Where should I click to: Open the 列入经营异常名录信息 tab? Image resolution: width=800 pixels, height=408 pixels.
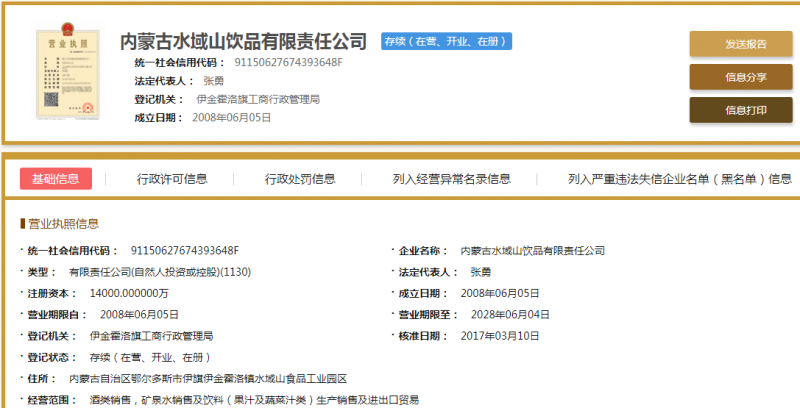pos(452,179)
